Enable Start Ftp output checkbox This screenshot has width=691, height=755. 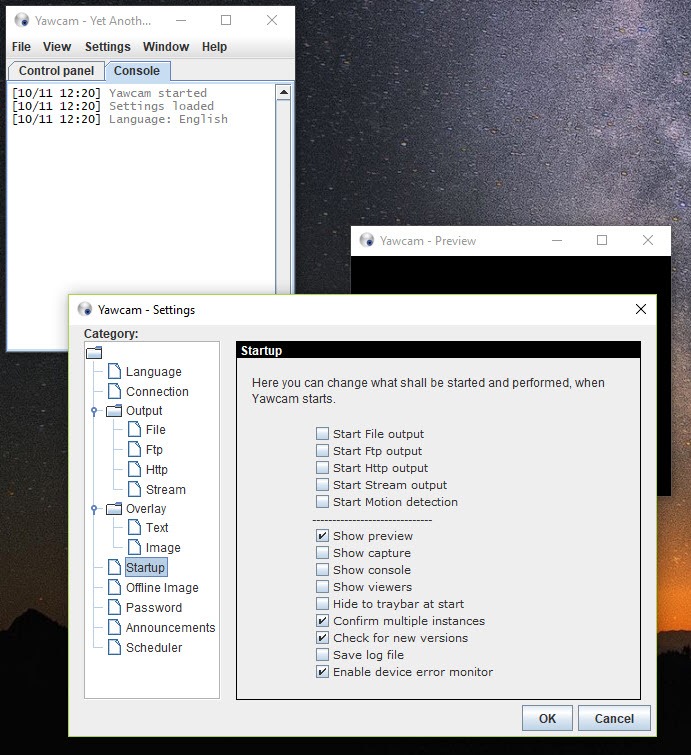pos(322,451)
